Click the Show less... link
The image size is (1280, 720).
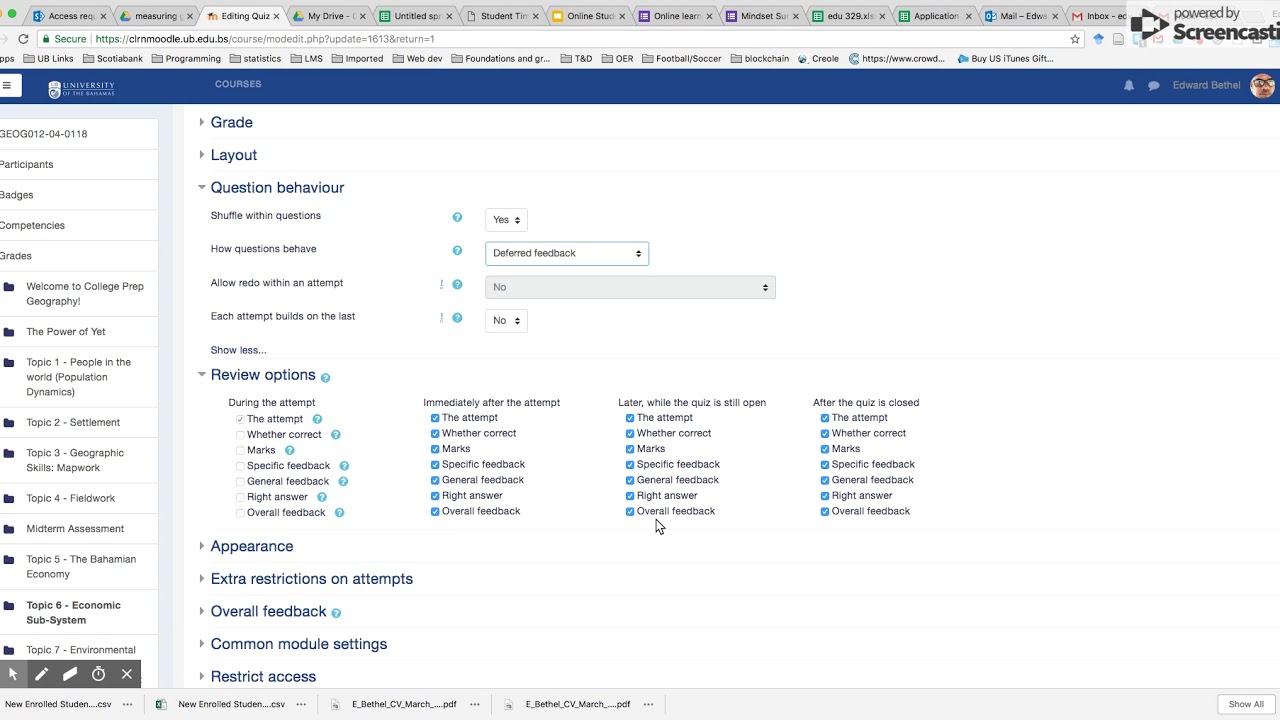[x=238, y=350]
